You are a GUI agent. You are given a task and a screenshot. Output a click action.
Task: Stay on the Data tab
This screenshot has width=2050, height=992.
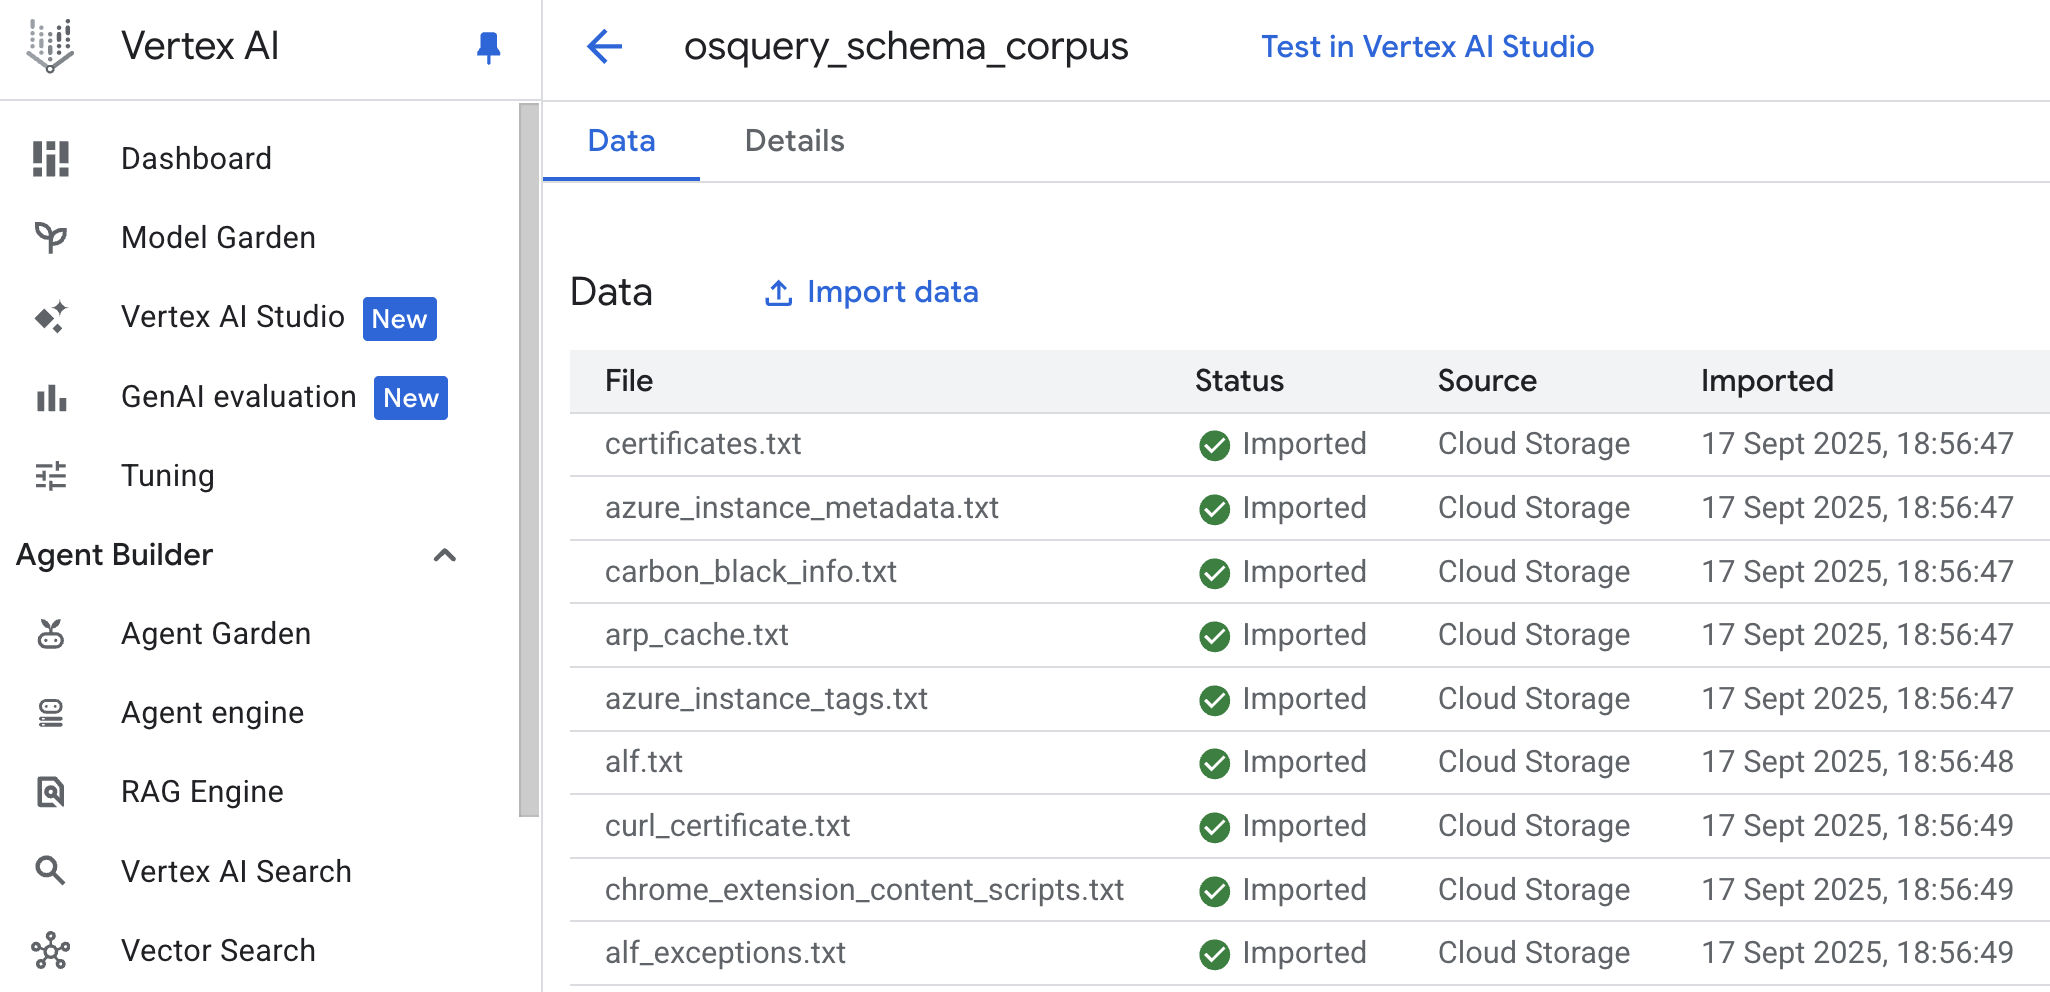621,141
